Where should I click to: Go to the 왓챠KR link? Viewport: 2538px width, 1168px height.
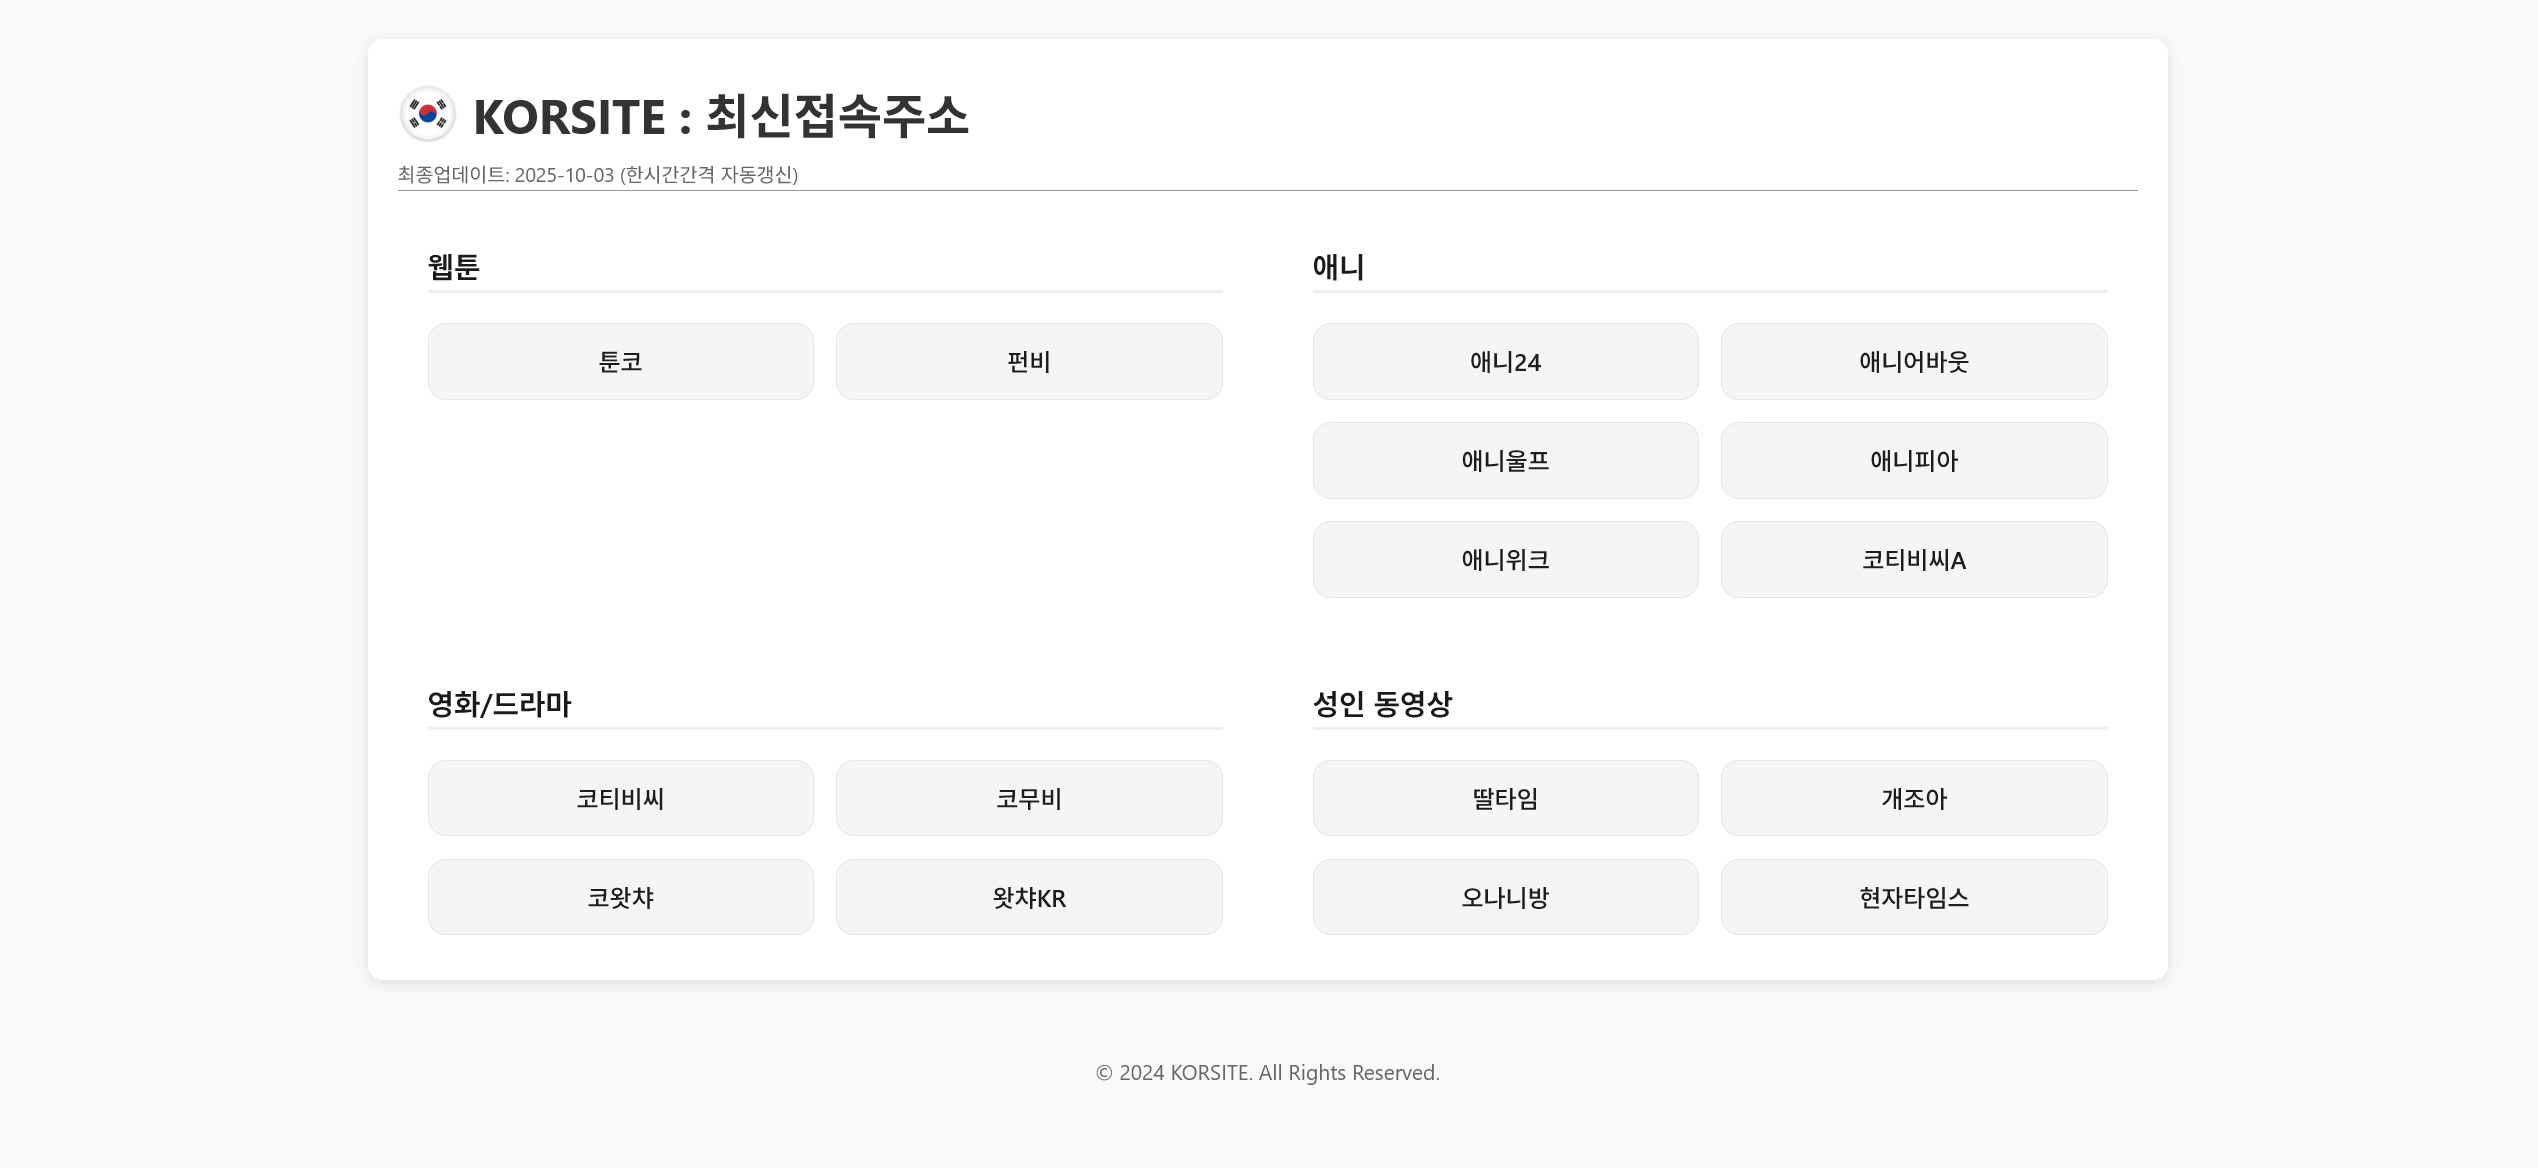pyautogui.click(x=1028, y=897)
